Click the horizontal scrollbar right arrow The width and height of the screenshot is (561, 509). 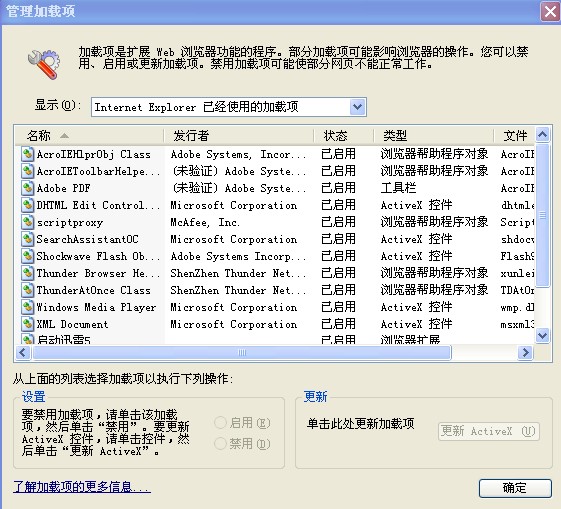[x=525, y=353]
